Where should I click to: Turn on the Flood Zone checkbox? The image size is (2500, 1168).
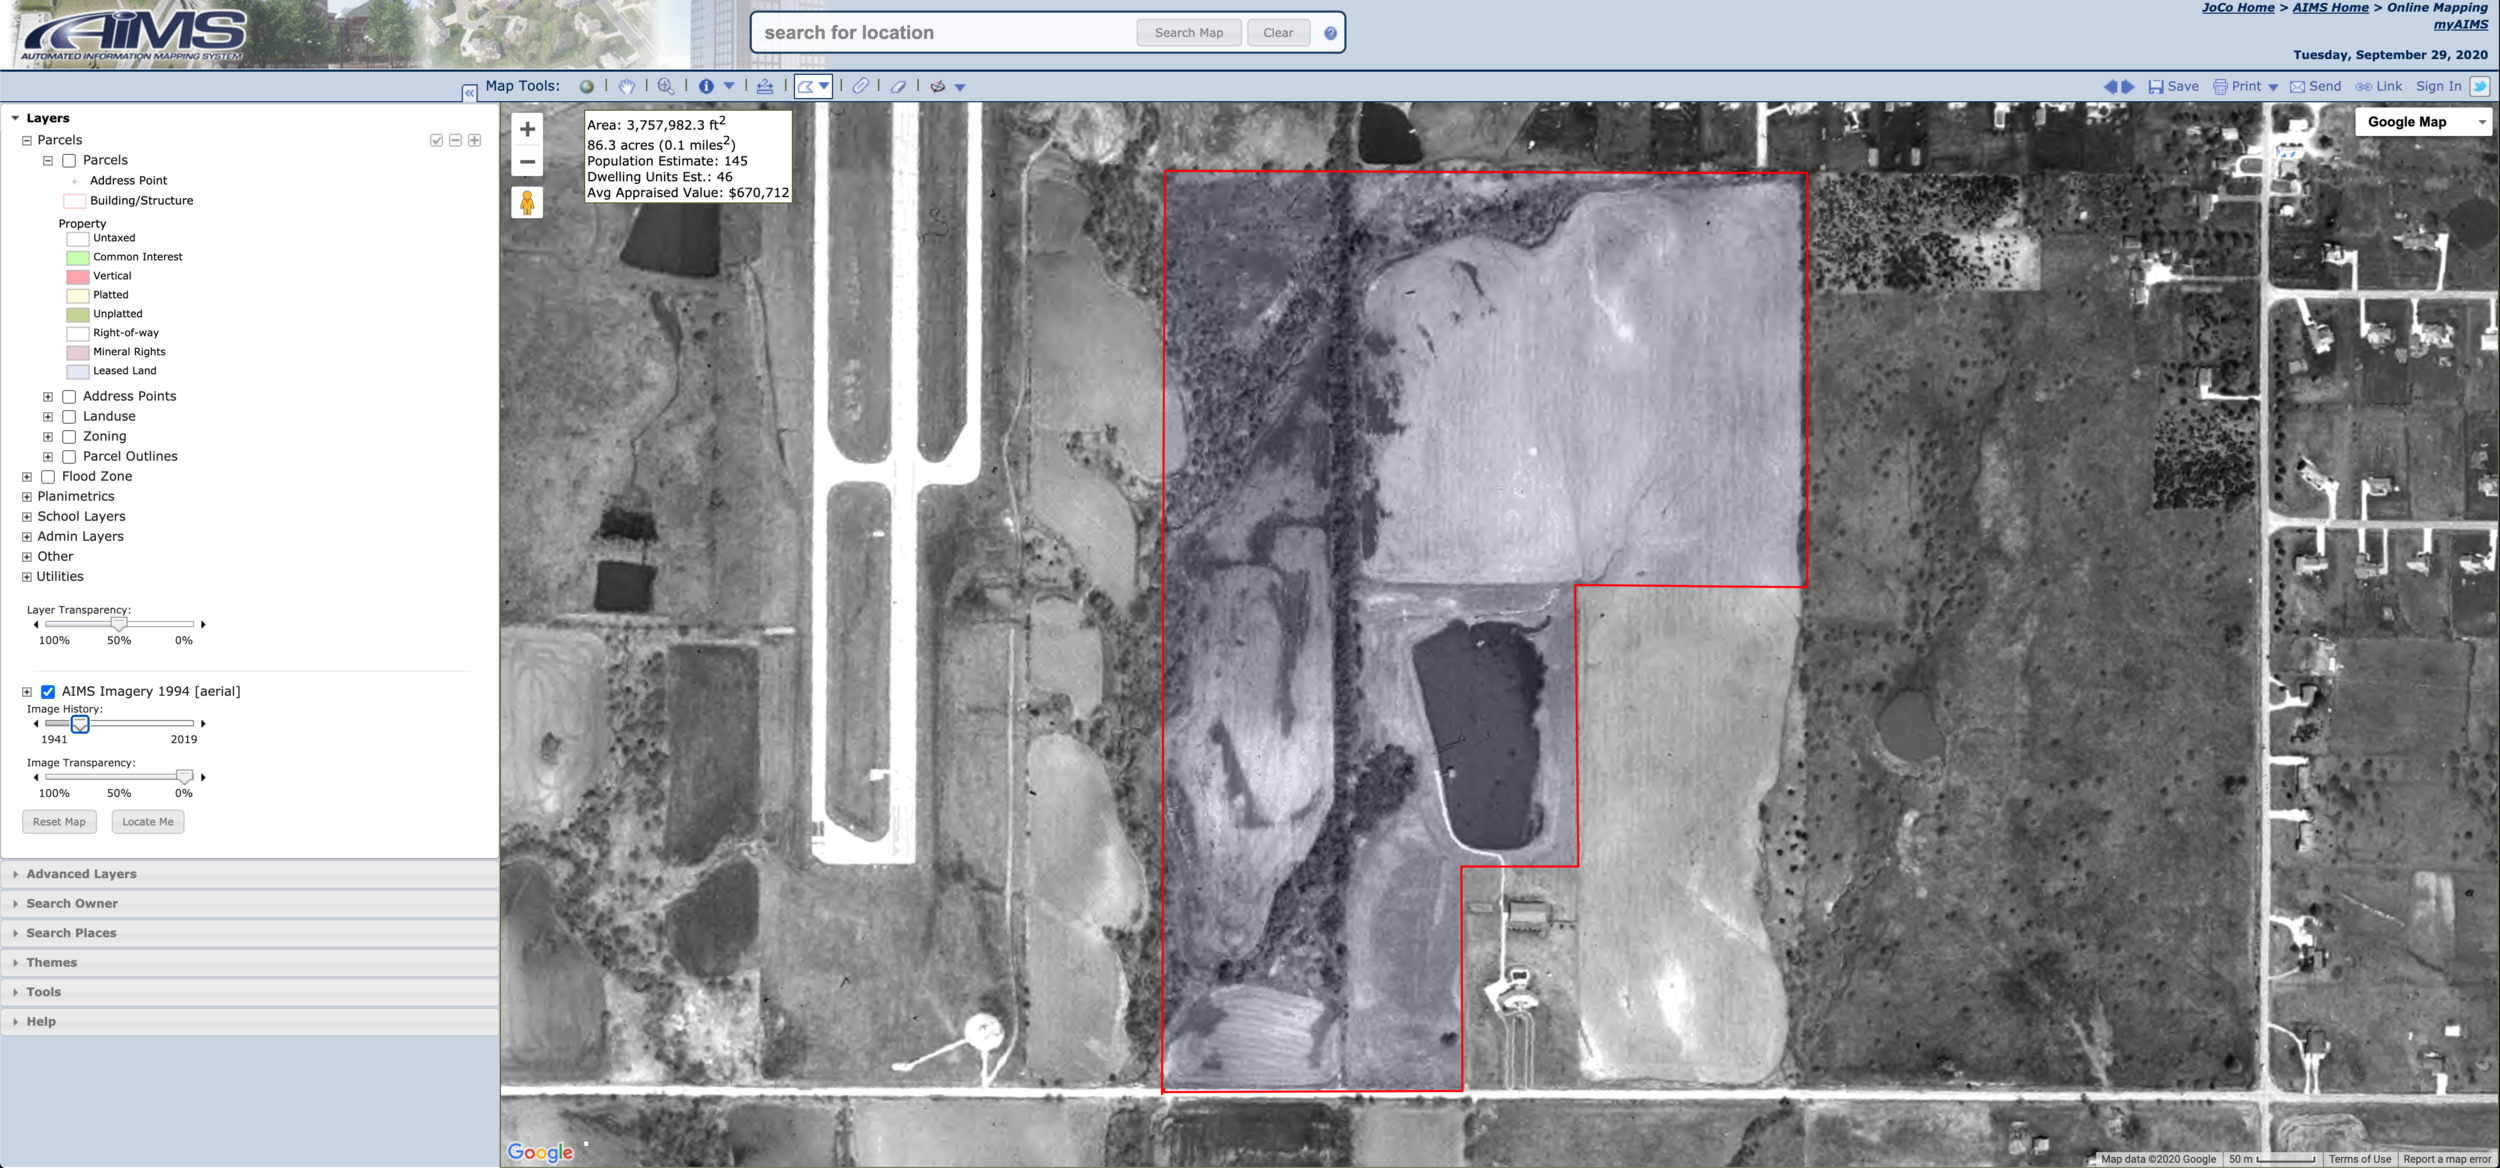coord(48,477)
